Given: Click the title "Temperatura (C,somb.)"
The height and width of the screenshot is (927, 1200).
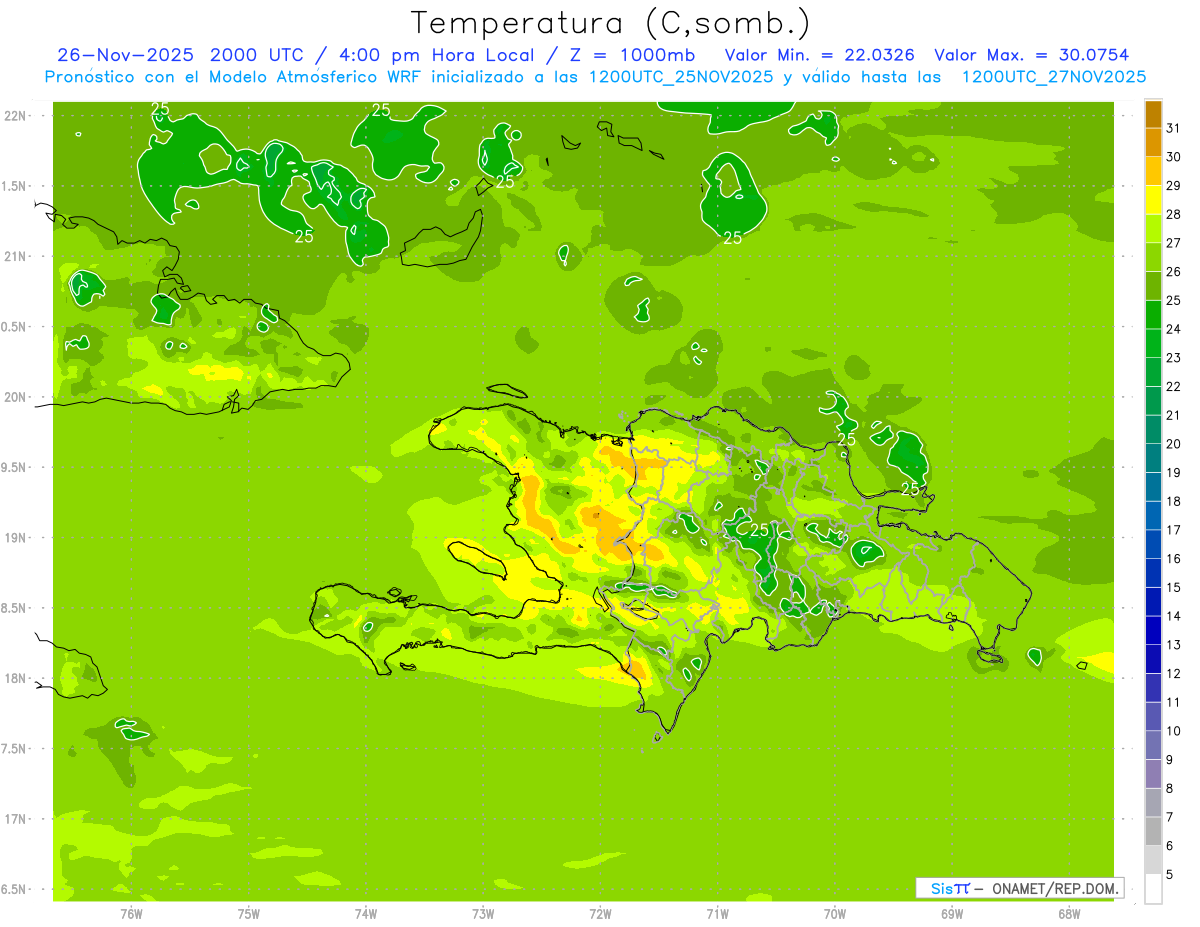Looking at the screenshot, I should pos(610,23).
